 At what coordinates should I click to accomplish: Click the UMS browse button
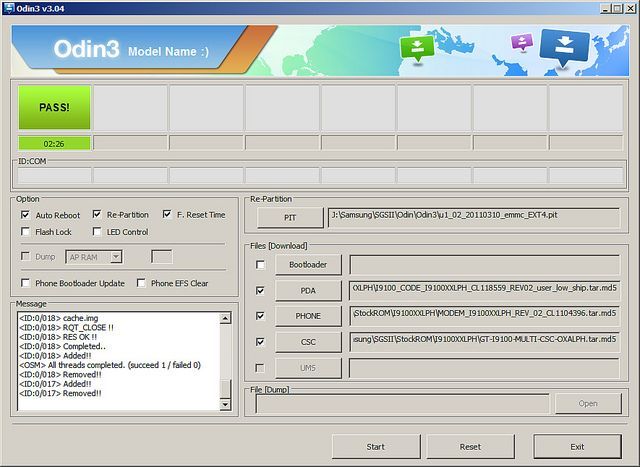[308, 368]
